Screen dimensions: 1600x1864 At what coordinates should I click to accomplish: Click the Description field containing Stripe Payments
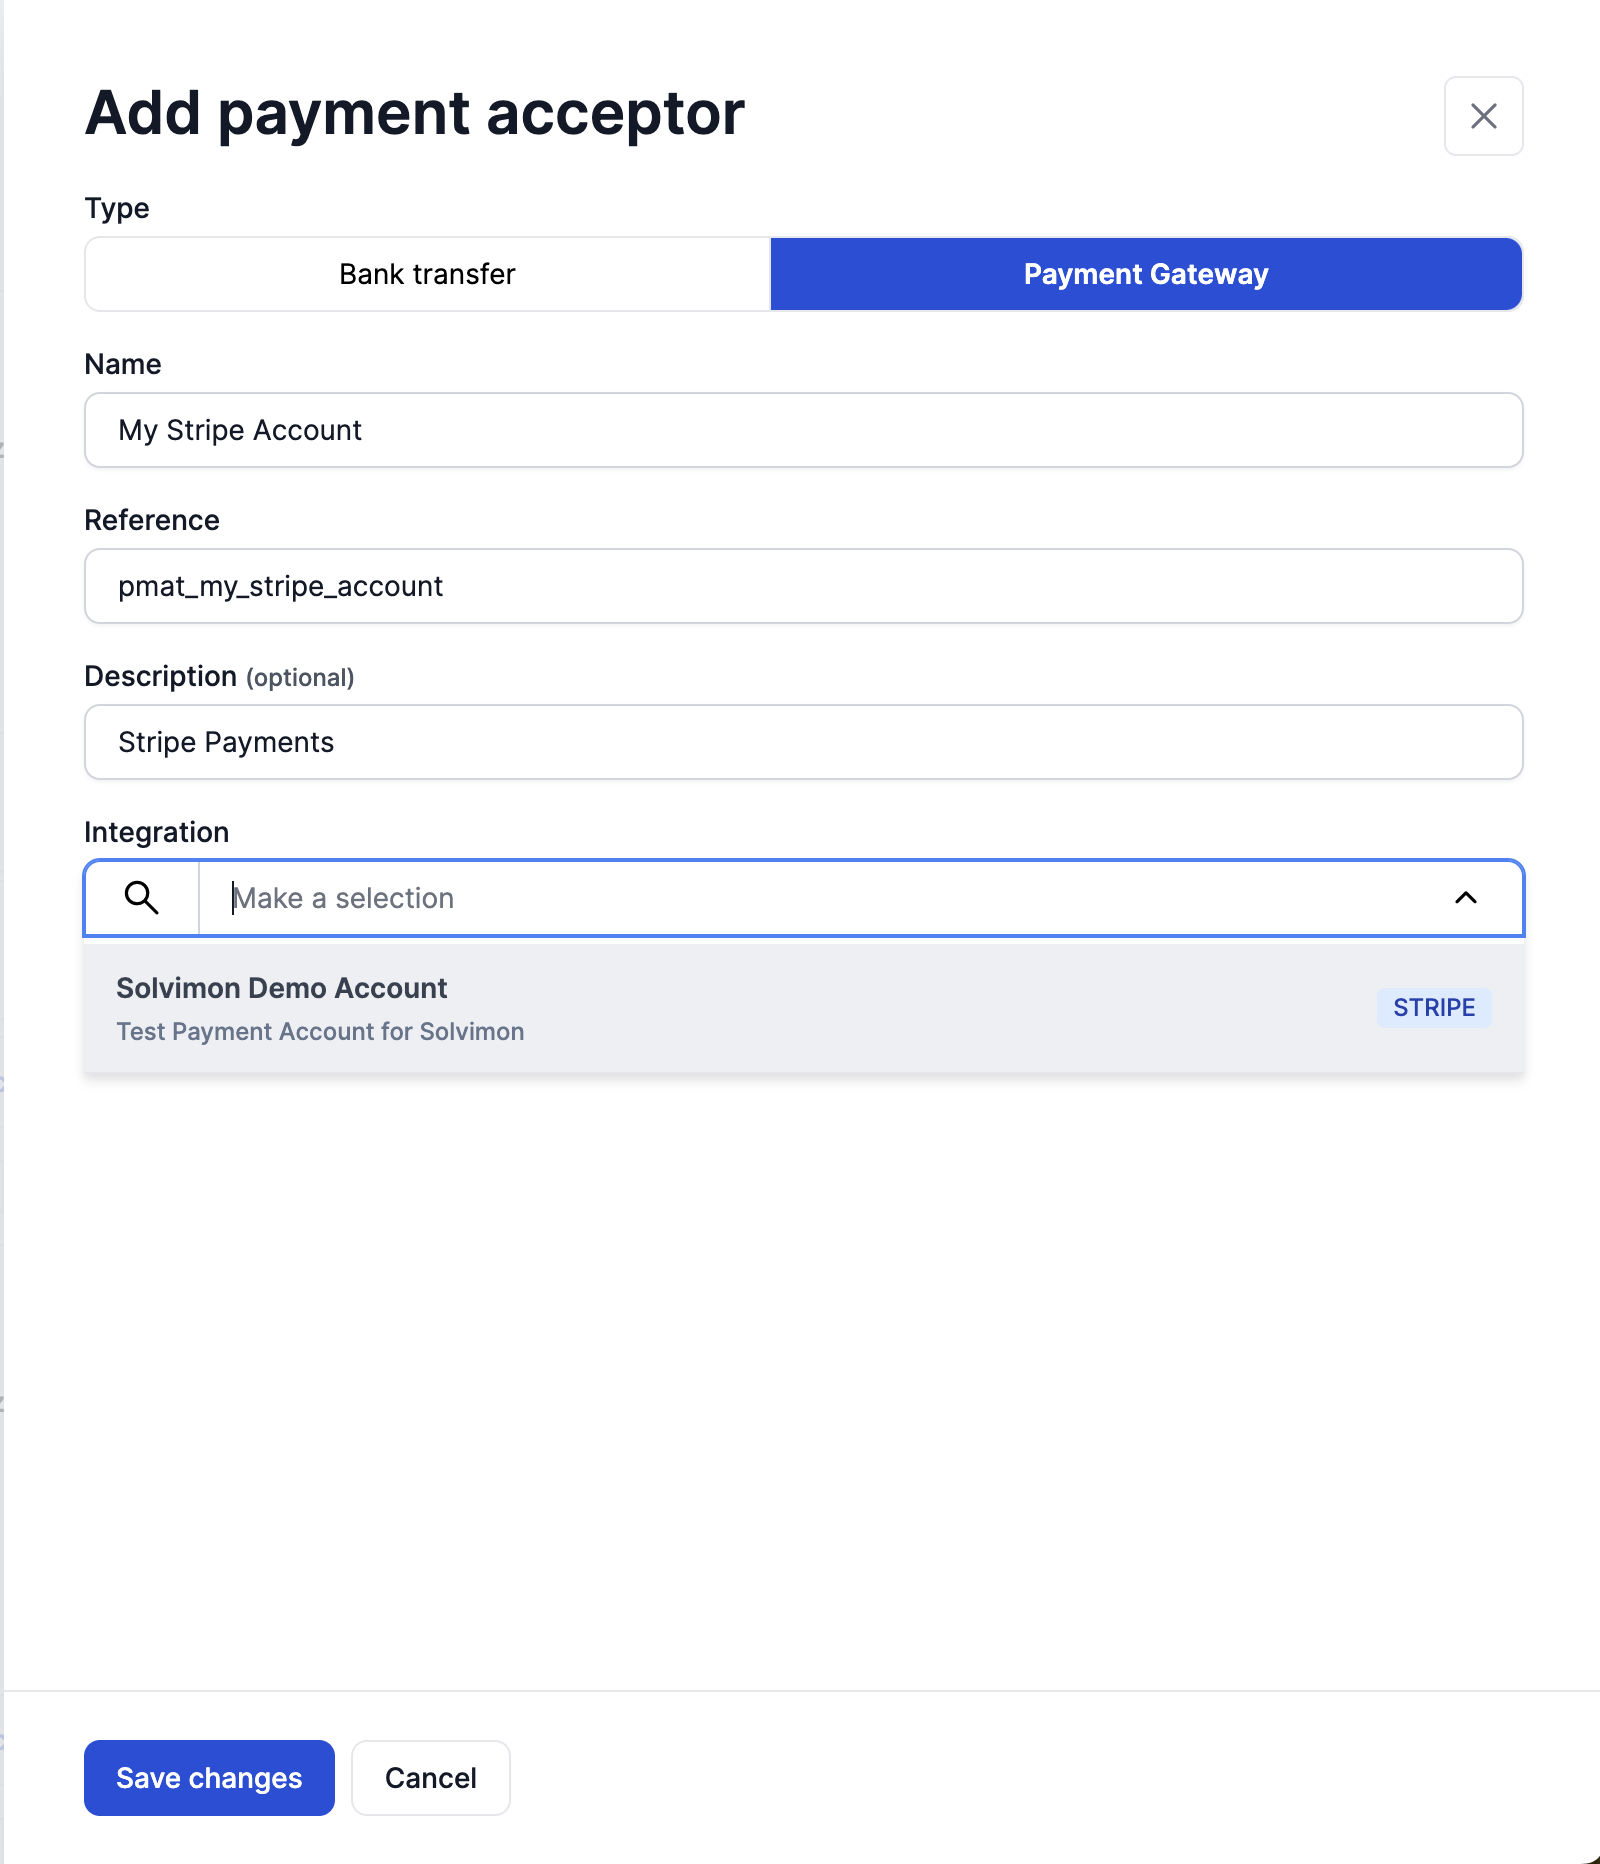[x=803, y=742]
